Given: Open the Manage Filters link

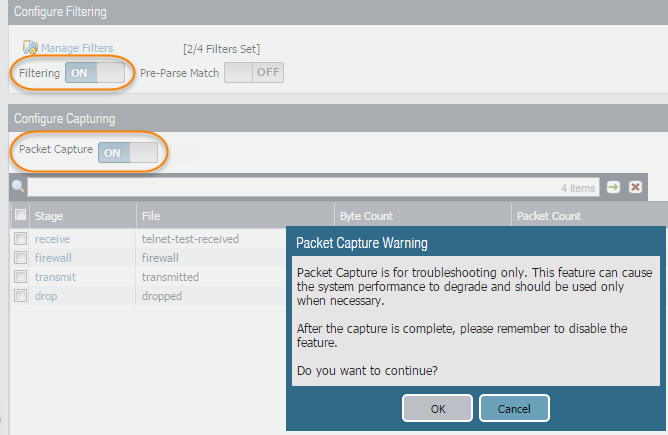Looking at the screenshot, I should (77, 48).
